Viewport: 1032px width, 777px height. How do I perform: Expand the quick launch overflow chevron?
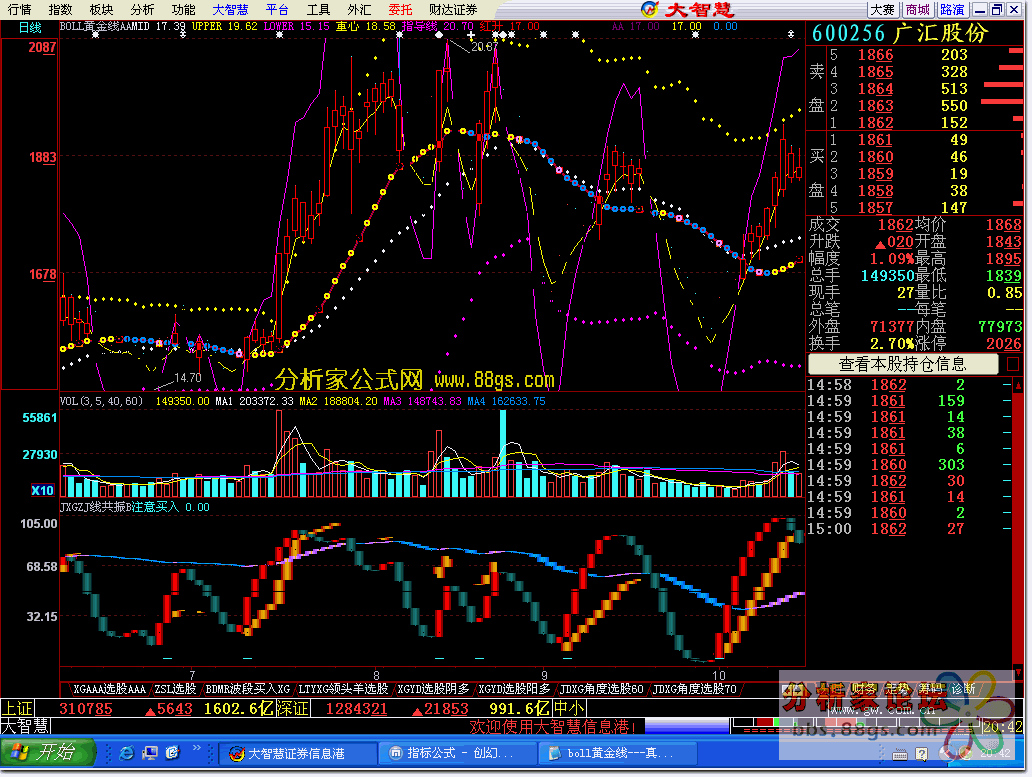[196, 747]
